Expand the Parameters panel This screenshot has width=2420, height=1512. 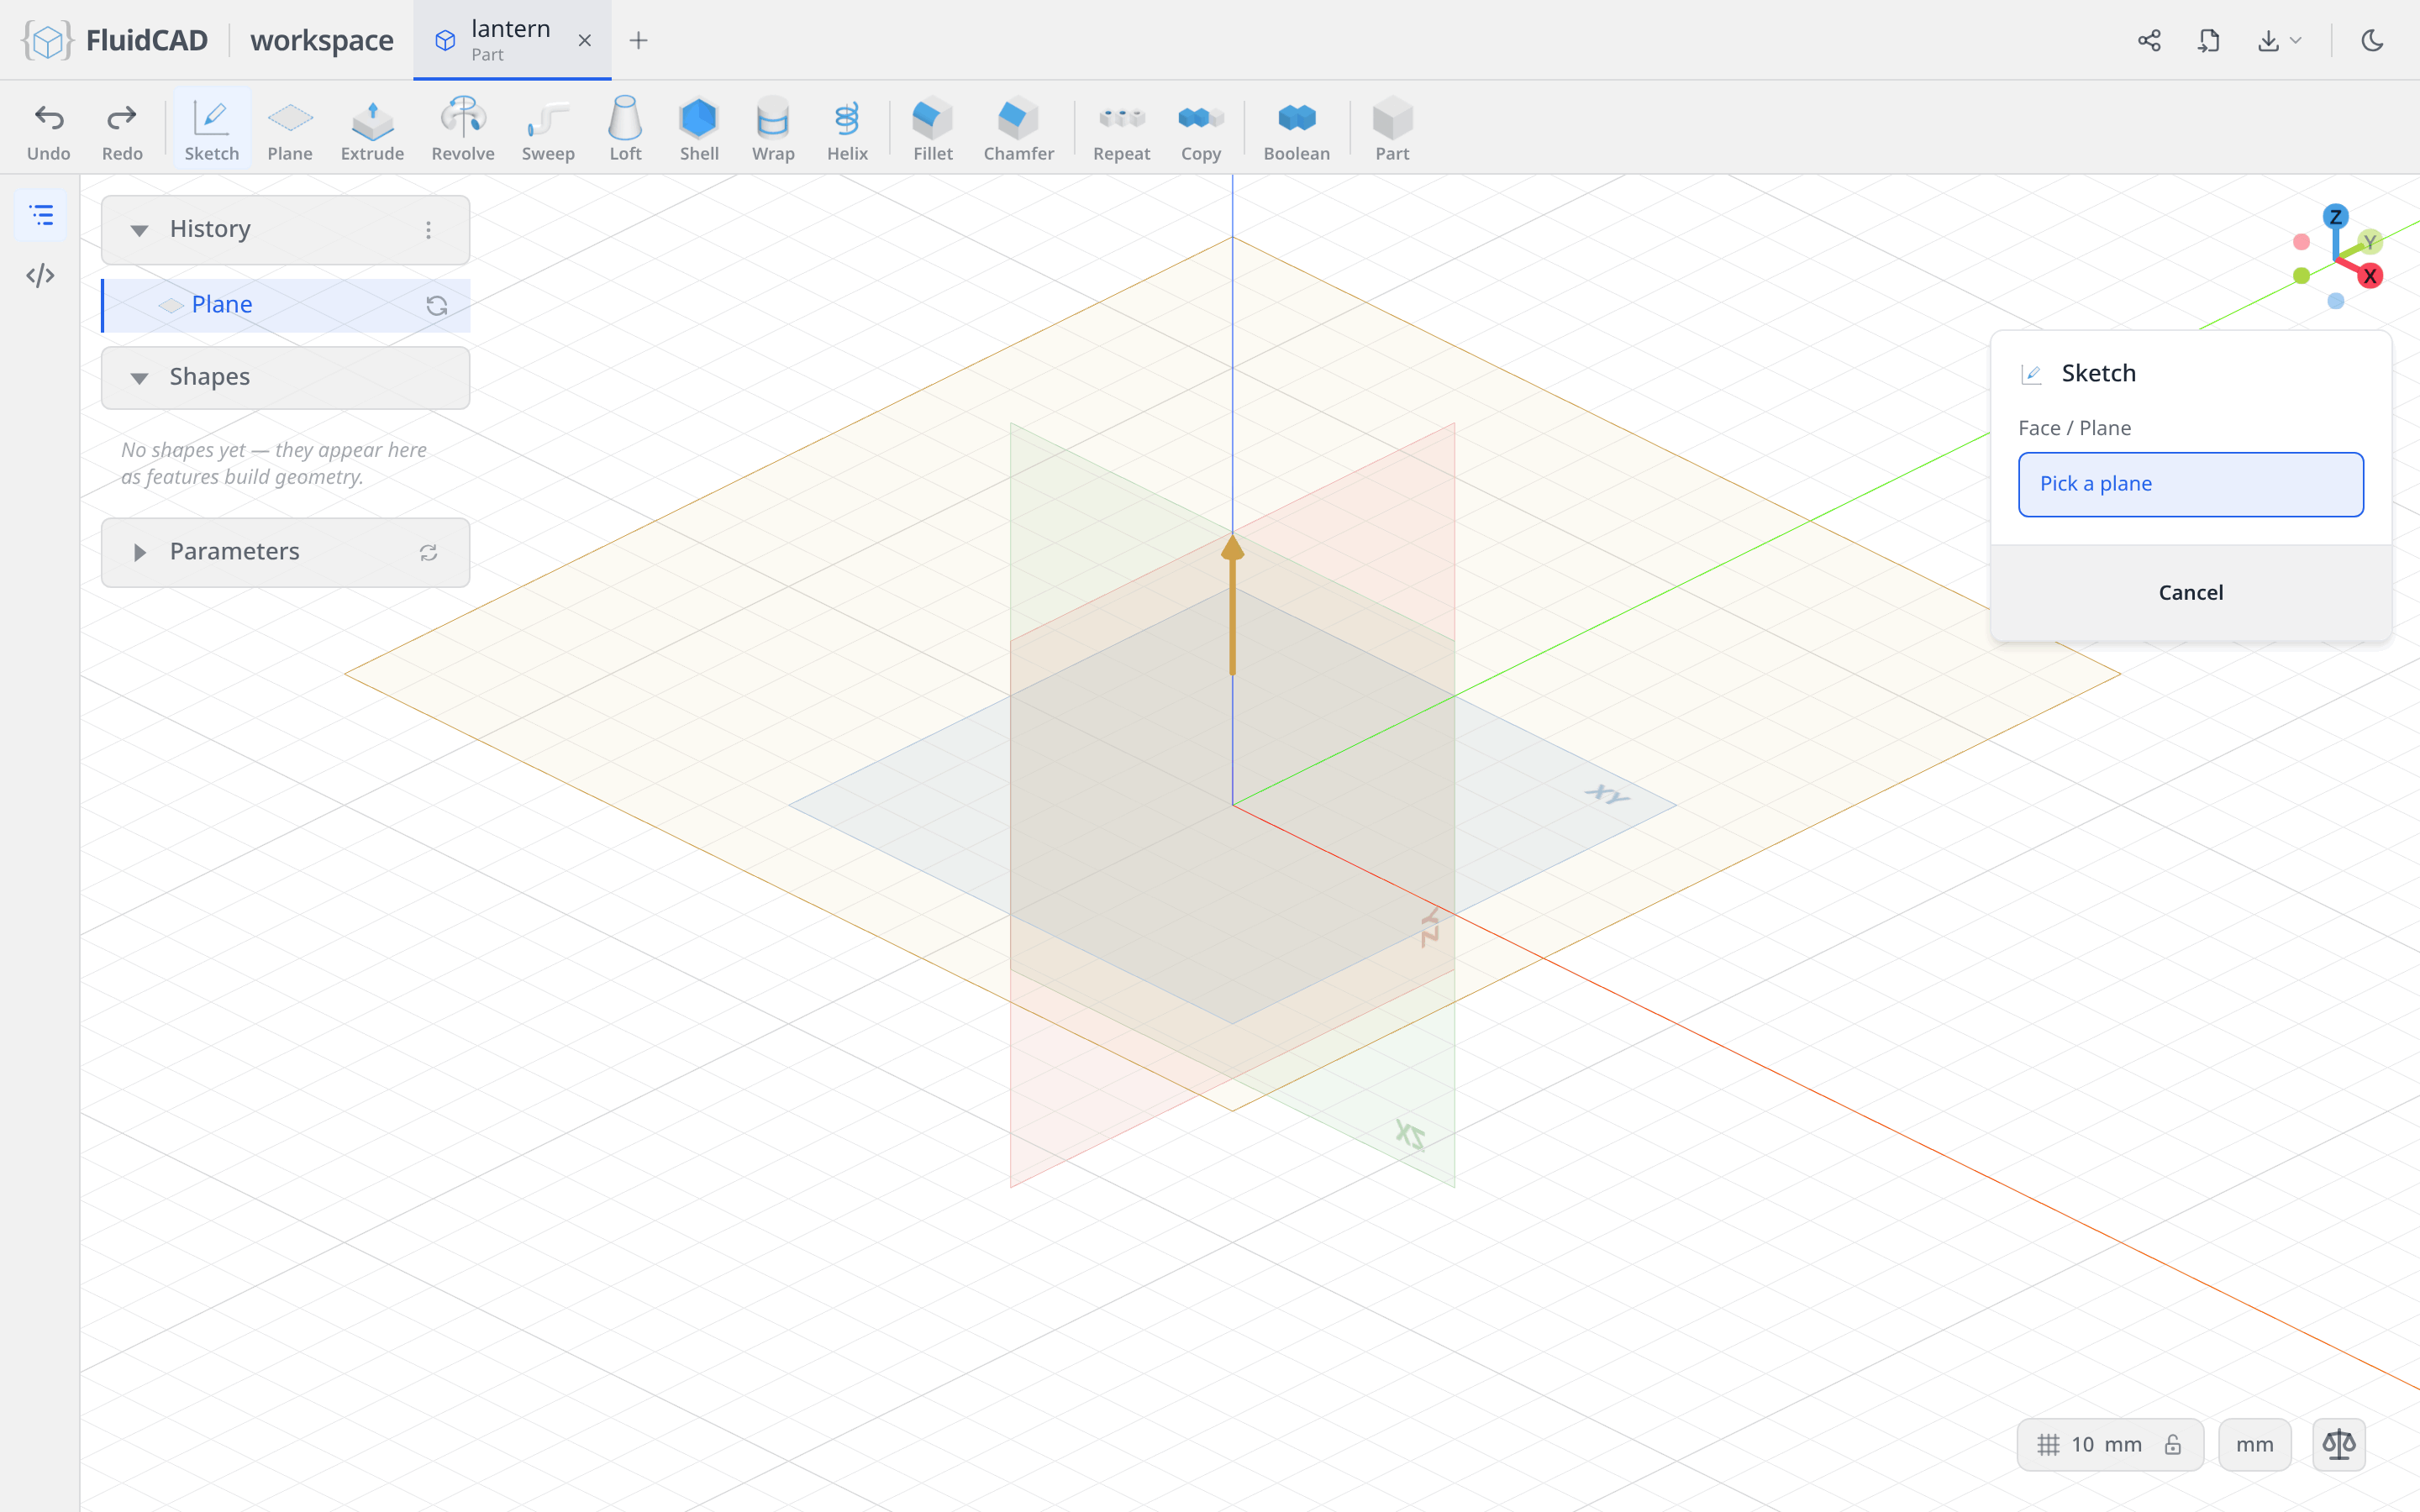(x=139, y=552)
